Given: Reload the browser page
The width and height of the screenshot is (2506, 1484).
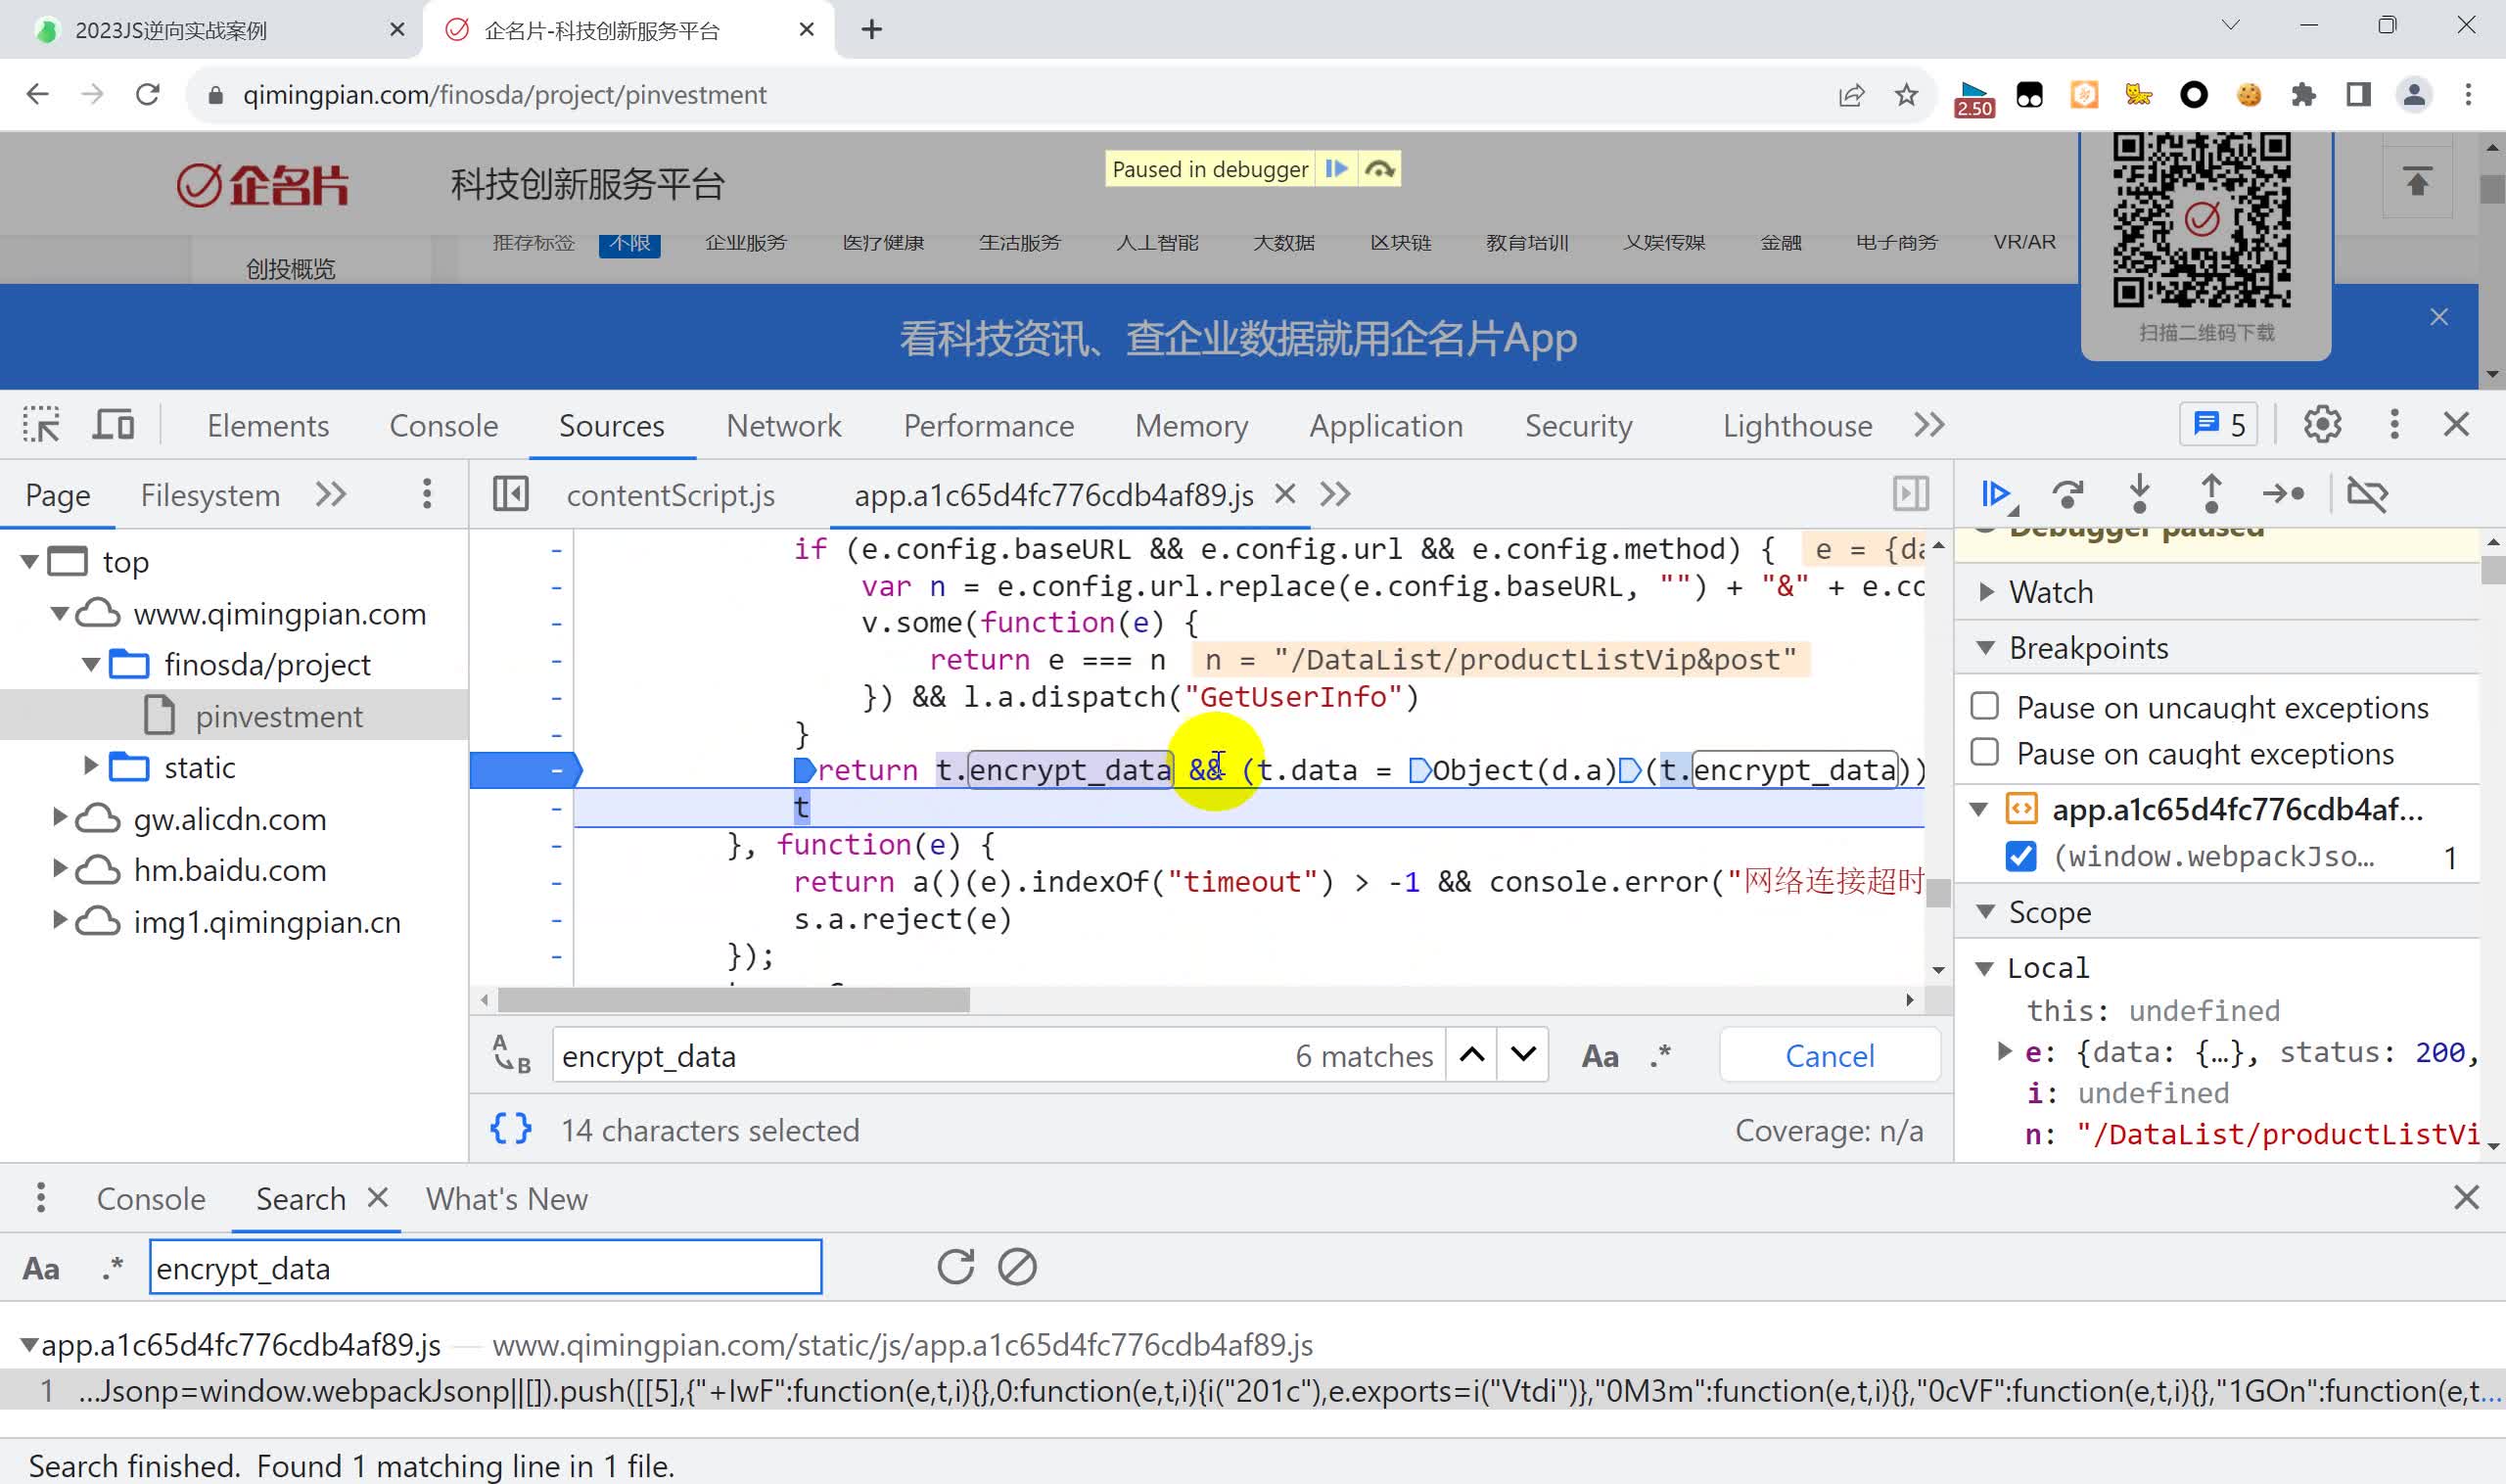Looking at the screenshot, I should point(148,94).
